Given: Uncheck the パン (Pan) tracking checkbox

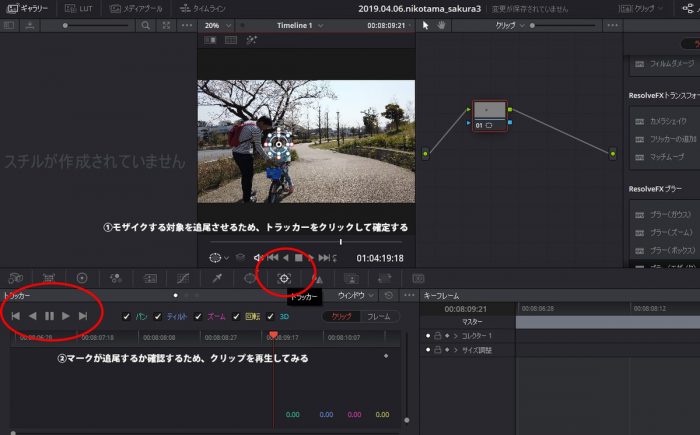Looking at the screenshot, I should pos(126,317).
